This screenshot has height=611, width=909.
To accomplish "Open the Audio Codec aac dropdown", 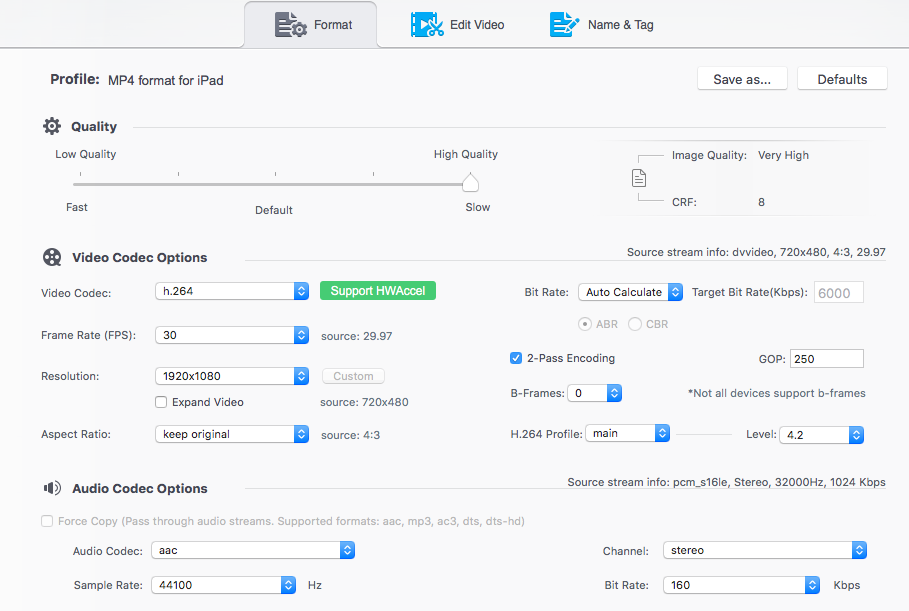I will pyautogui.click(x=253, y=550).
